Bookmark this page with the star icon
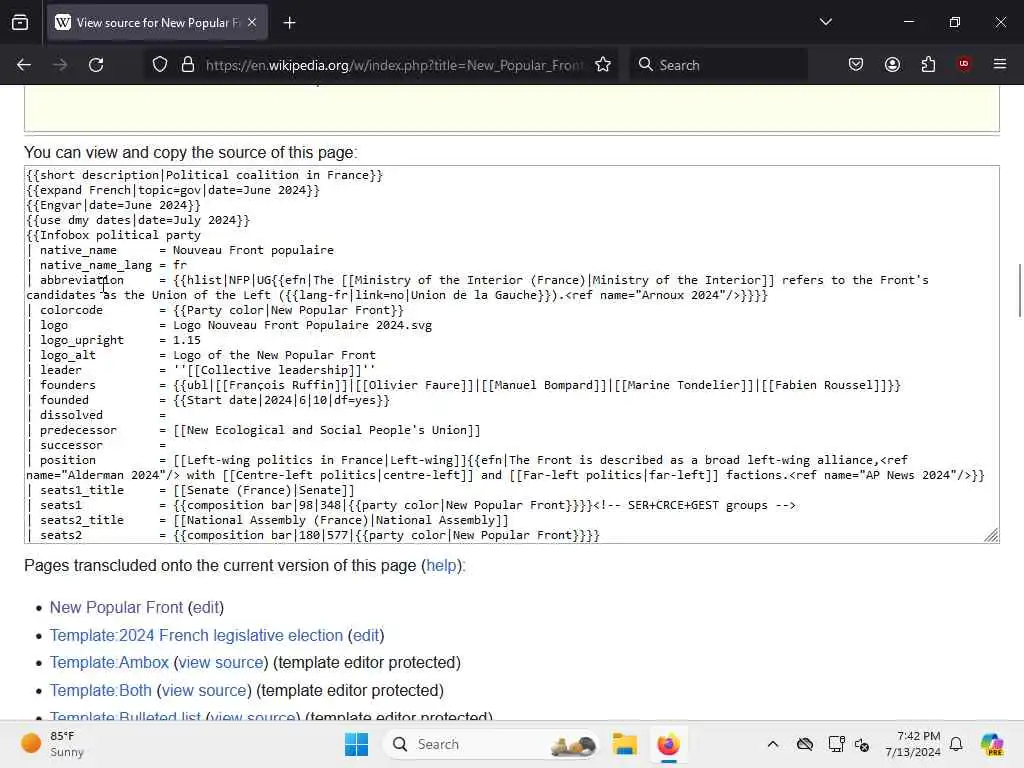Screen dimensions: 1024x768 pyautogui.click(x=603, y=65)
